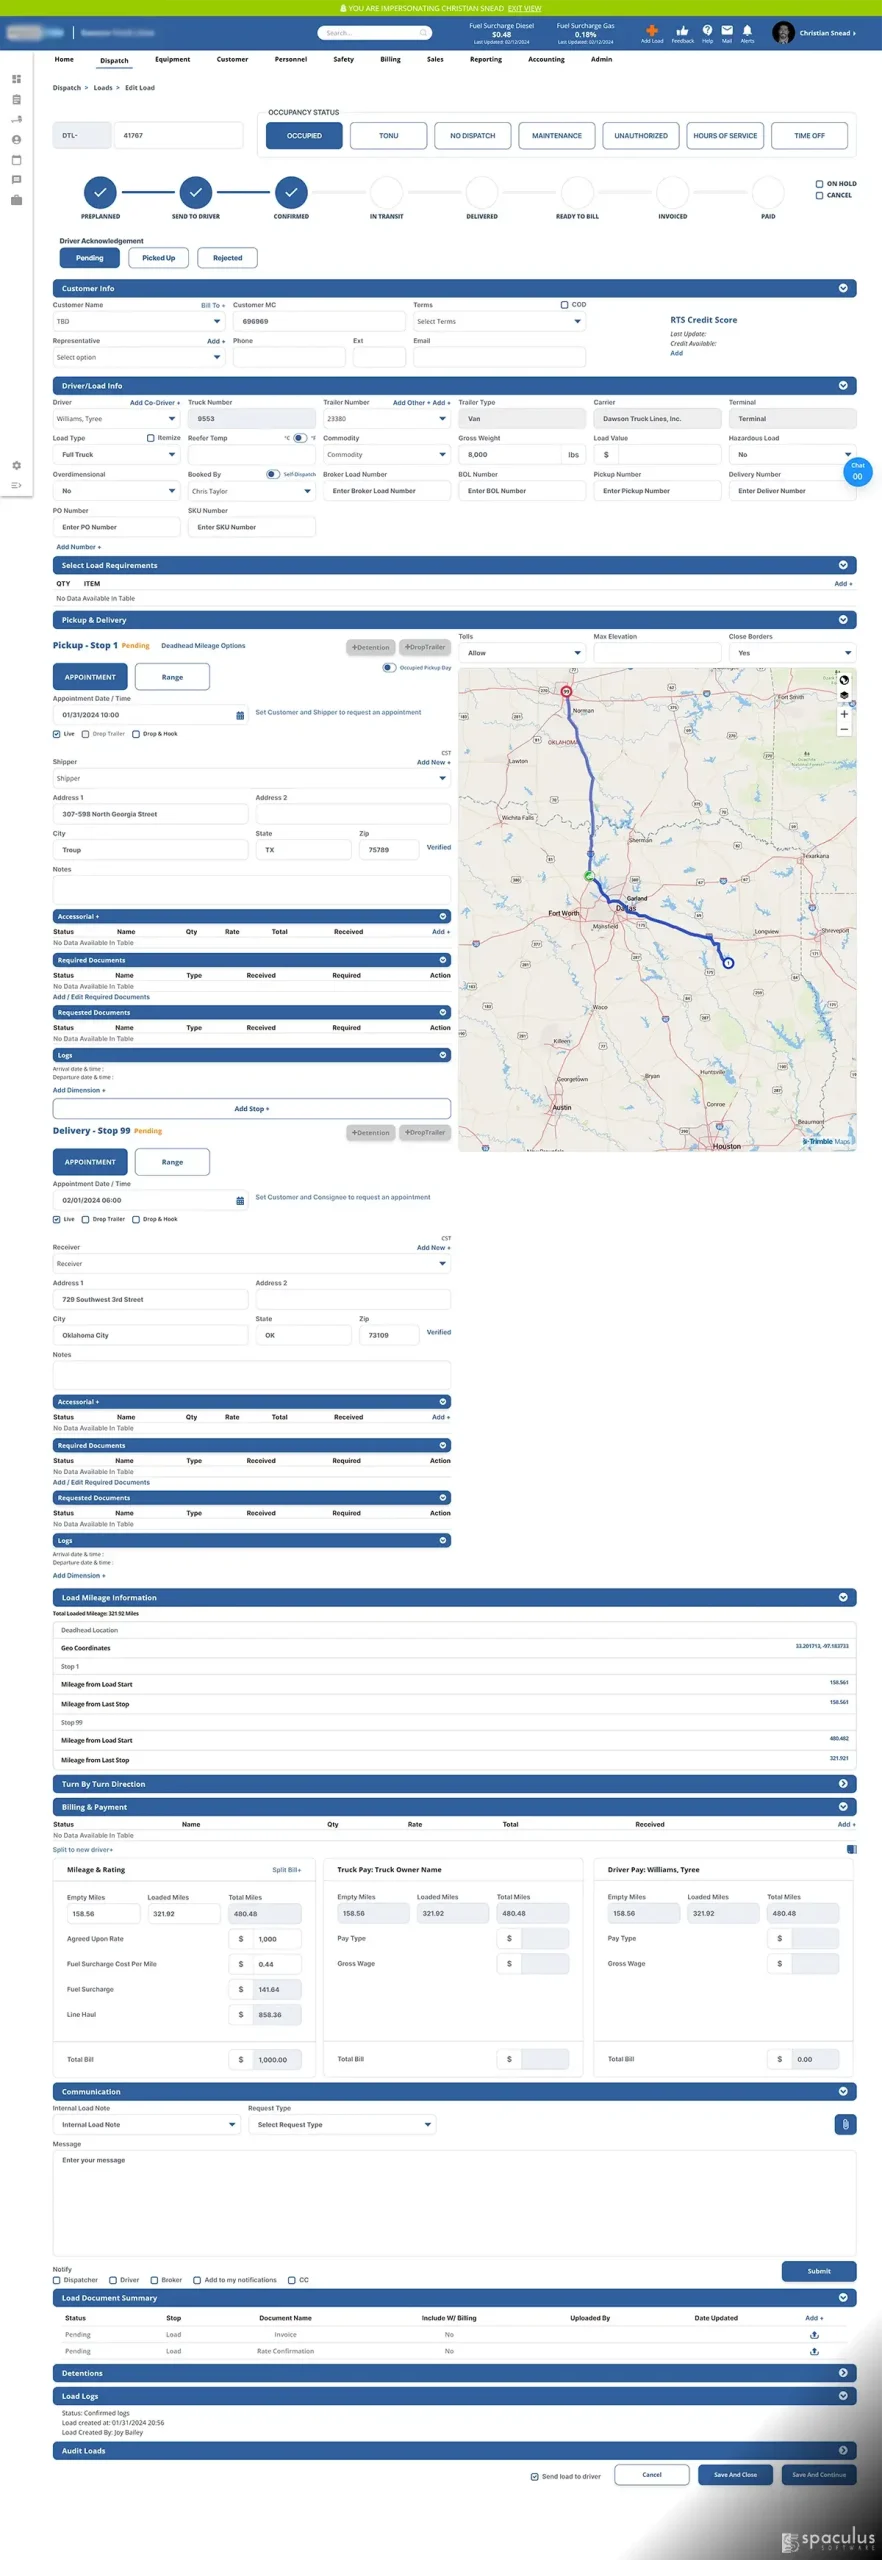882x2560 pixels.
Task: Click the chat bubble icon in sidebar
Action: click(x=16, y=180)
